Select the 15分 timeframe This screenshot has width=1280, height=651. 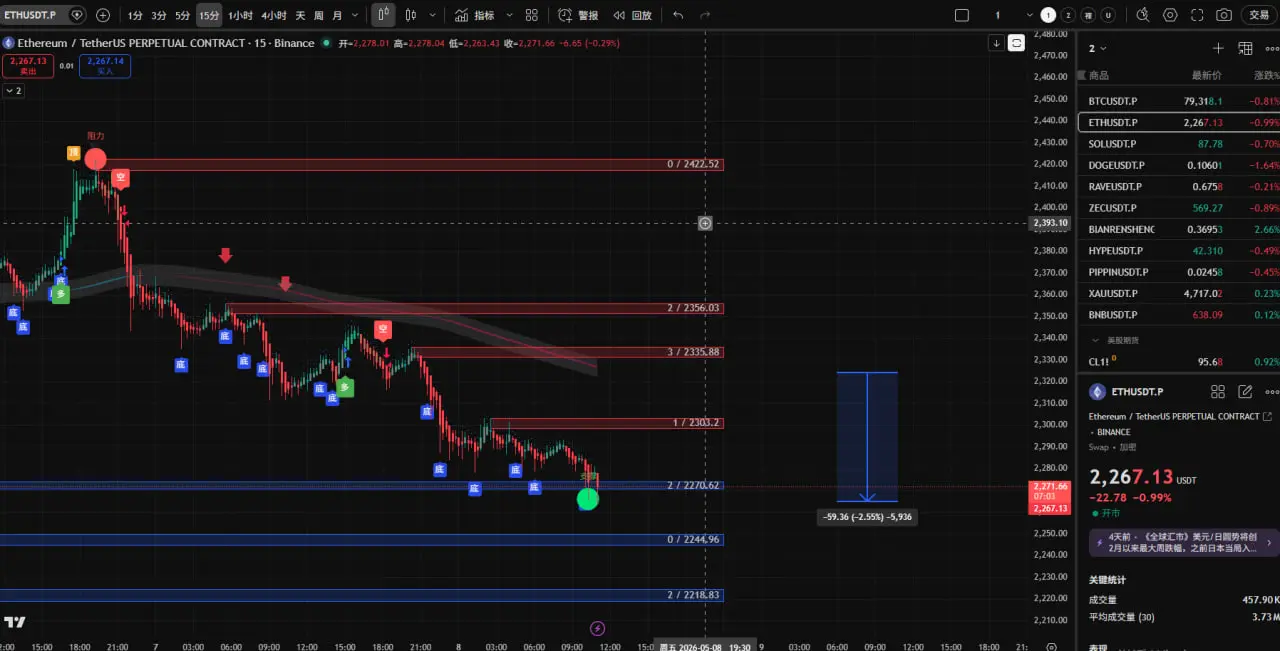pos(209,15)
